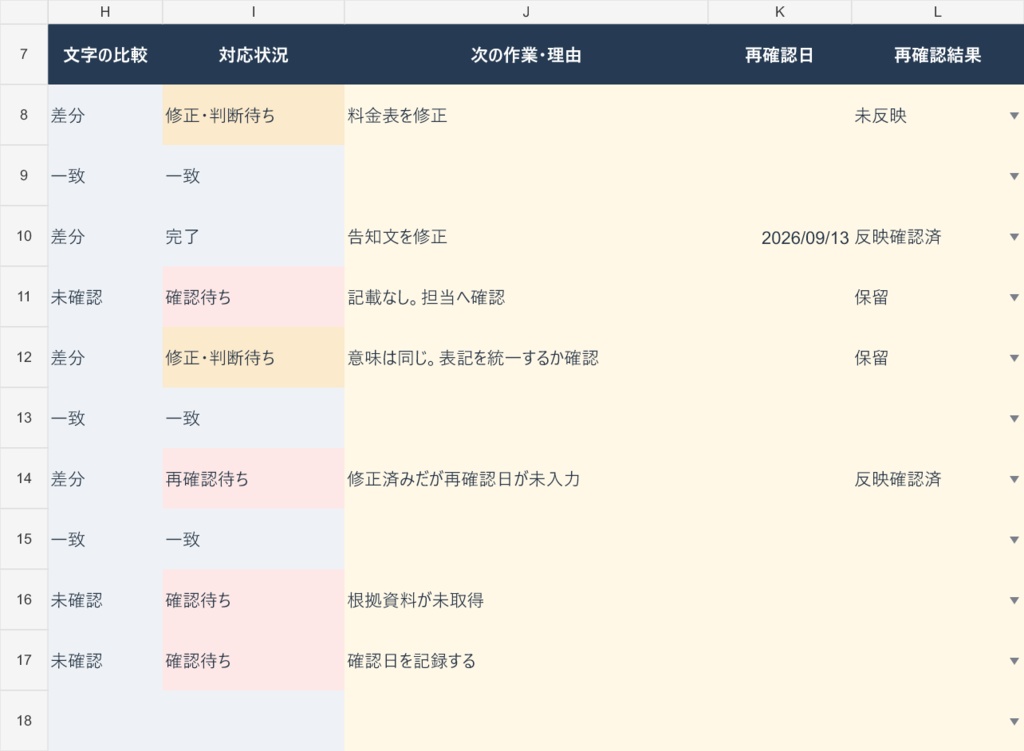The image size is (1024, 751).
Task: Select row 8 header number
Action: [24, 115]
